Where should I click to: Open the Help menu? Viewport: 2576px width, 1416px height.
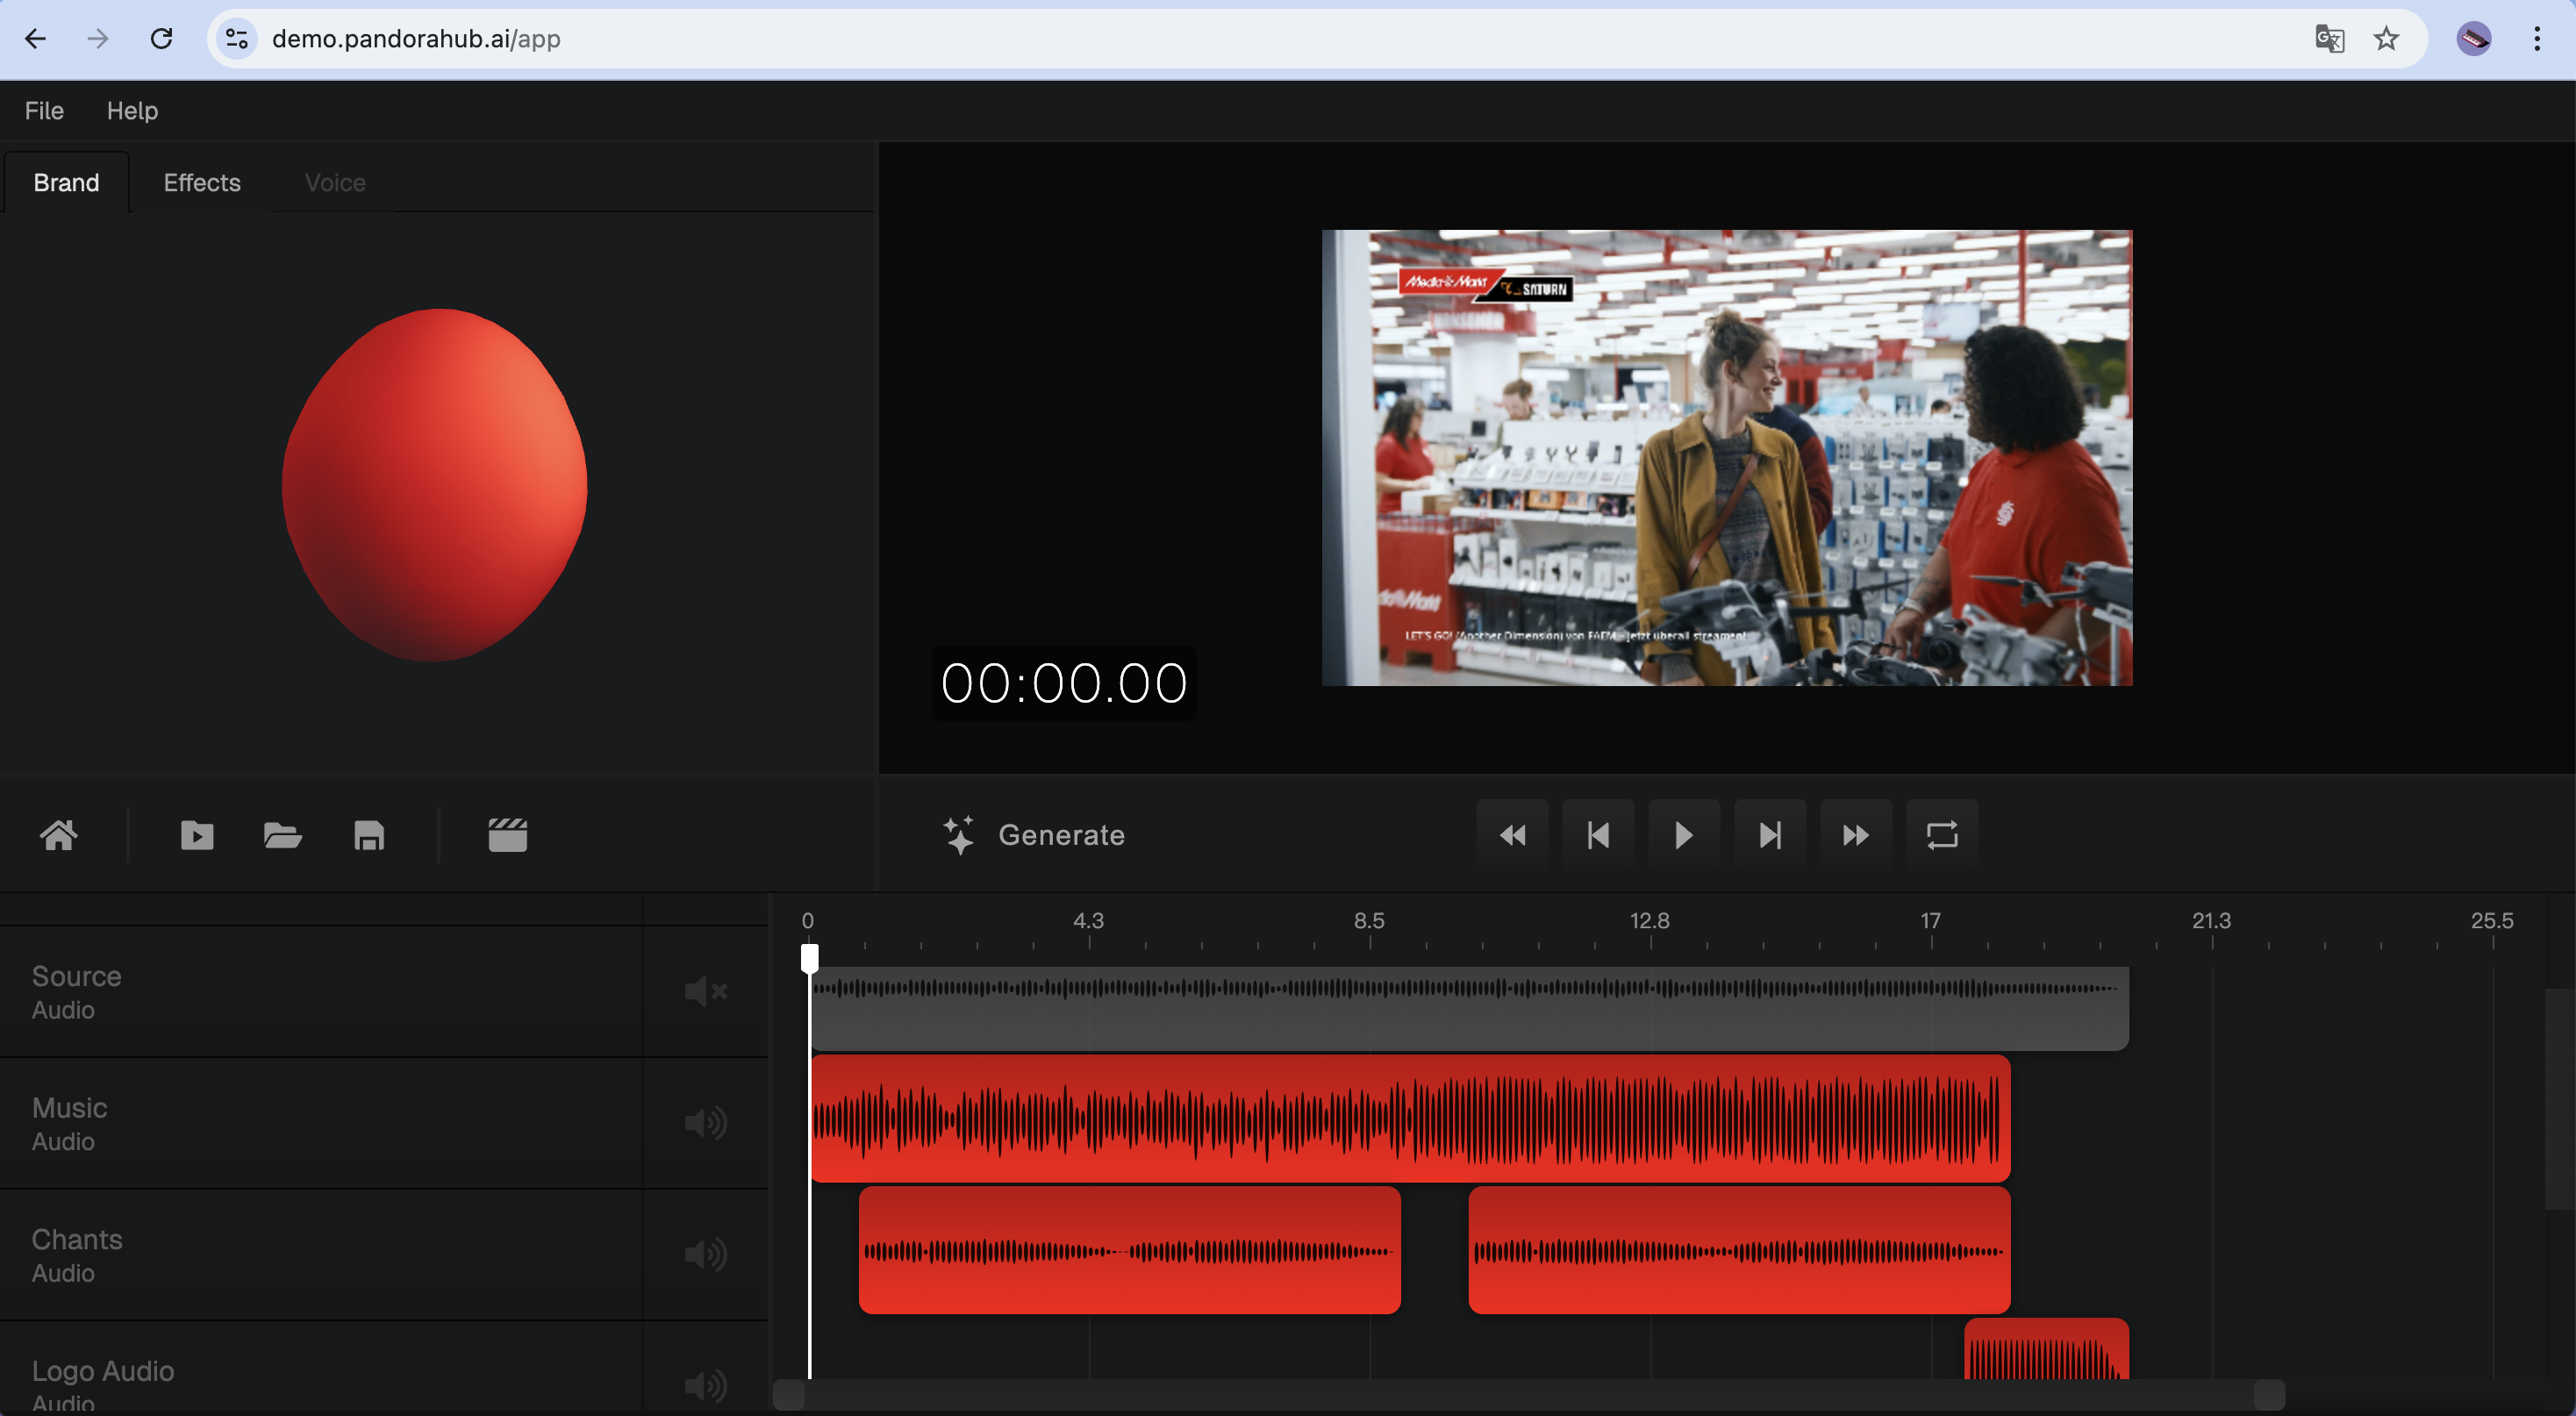pos(133,110)
